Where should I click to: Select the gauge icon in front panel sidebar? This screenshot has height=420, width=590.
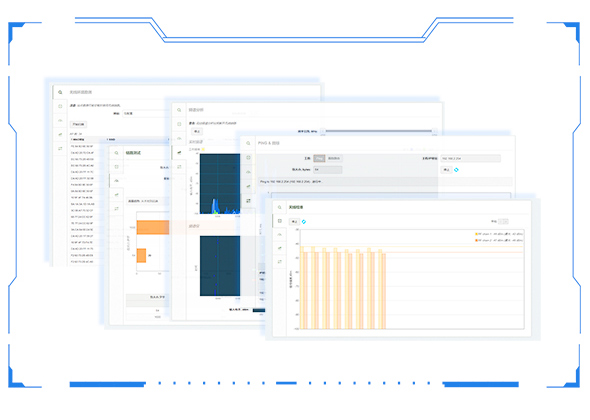(279, 234)
